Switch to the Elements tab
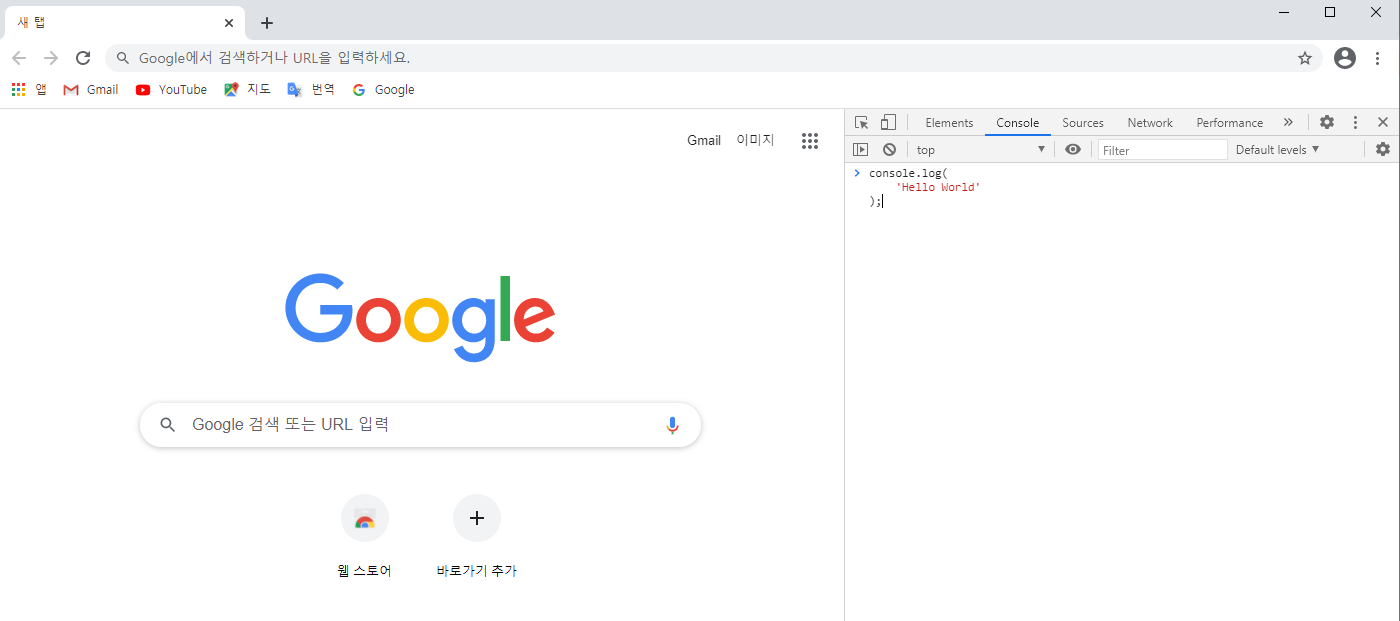The image size is (1400, 621). pyautogui.click(x=949, y=123)
